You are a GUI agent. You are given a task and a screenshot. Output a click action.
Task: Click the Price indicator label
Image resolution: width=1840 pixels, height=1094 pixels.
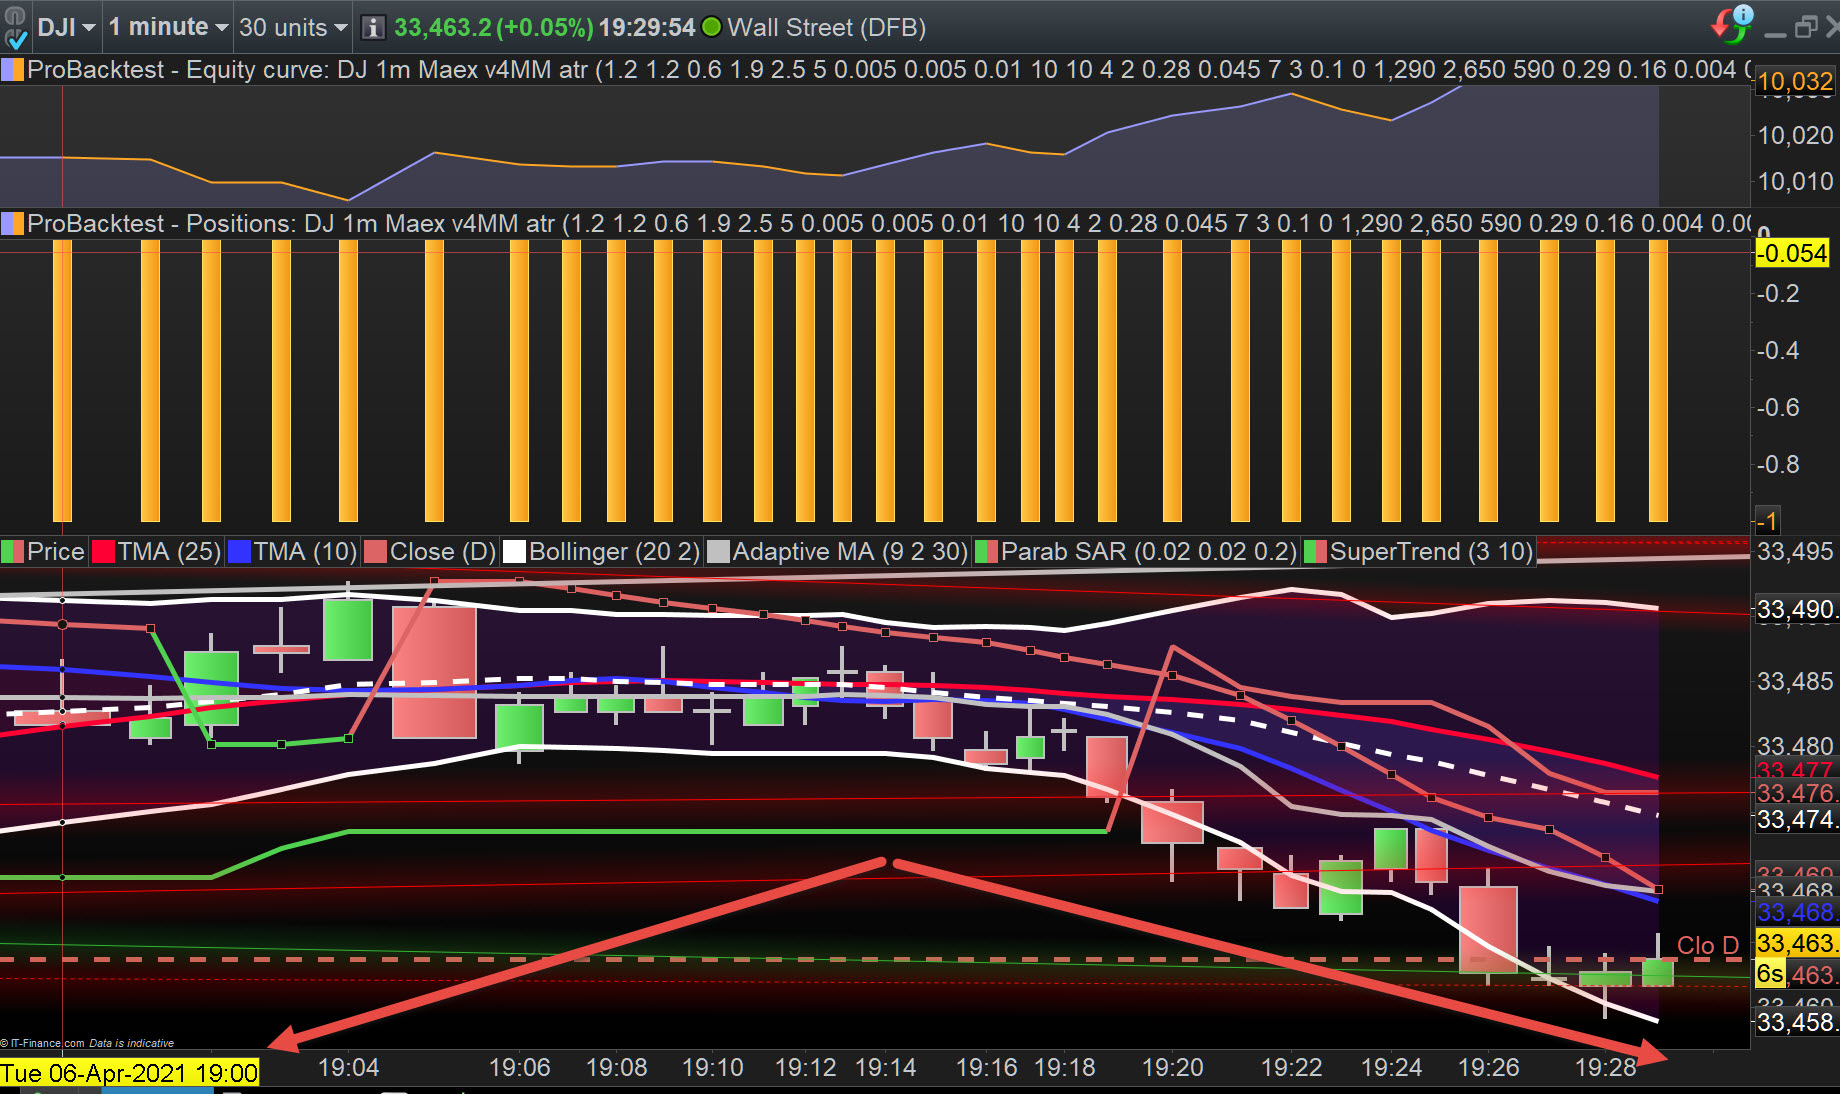pos(56,552)
